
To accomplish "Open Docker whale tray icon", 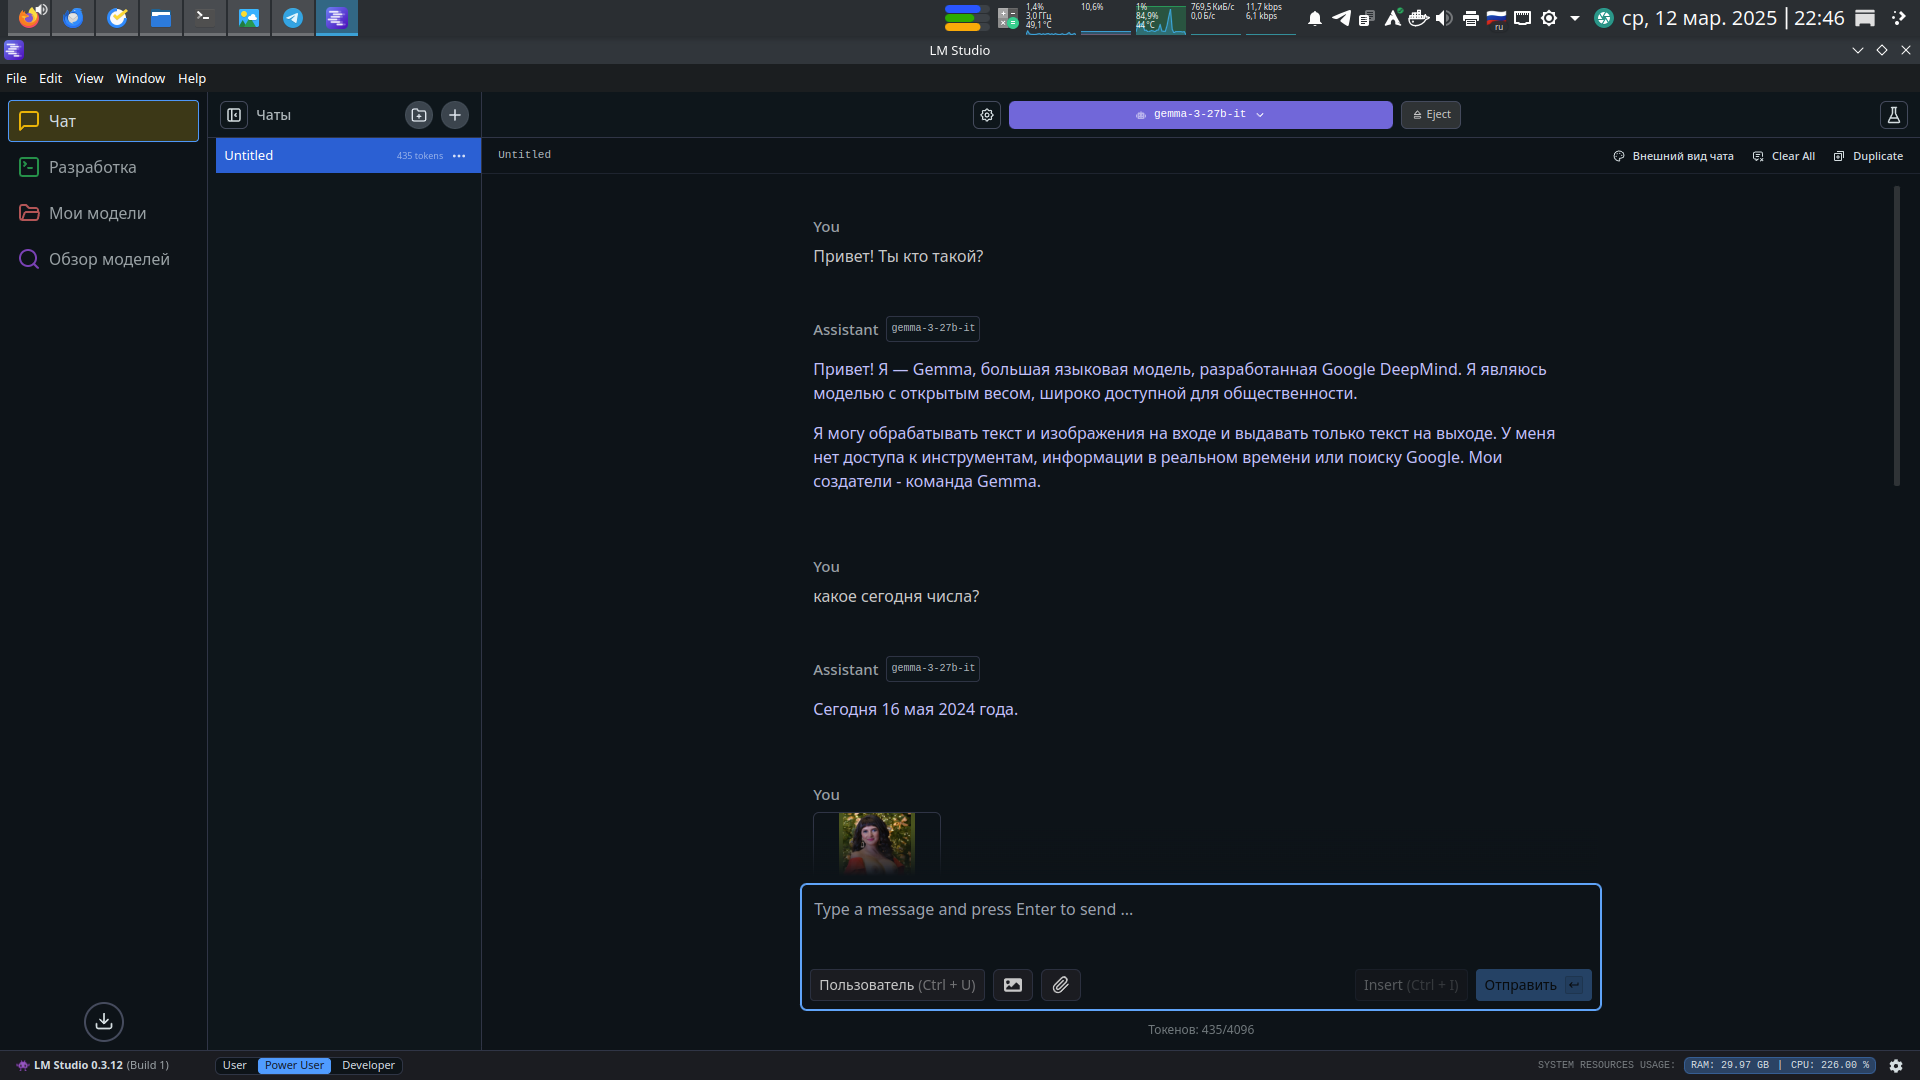I will click(1418, 18).
